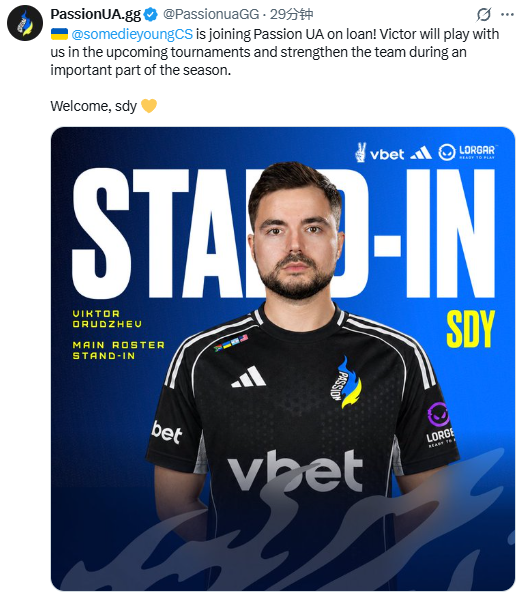This screenshot has height=598, width=520.
Task: Click the Viktor Orudzhev name caption
Action: click(107, 319)
